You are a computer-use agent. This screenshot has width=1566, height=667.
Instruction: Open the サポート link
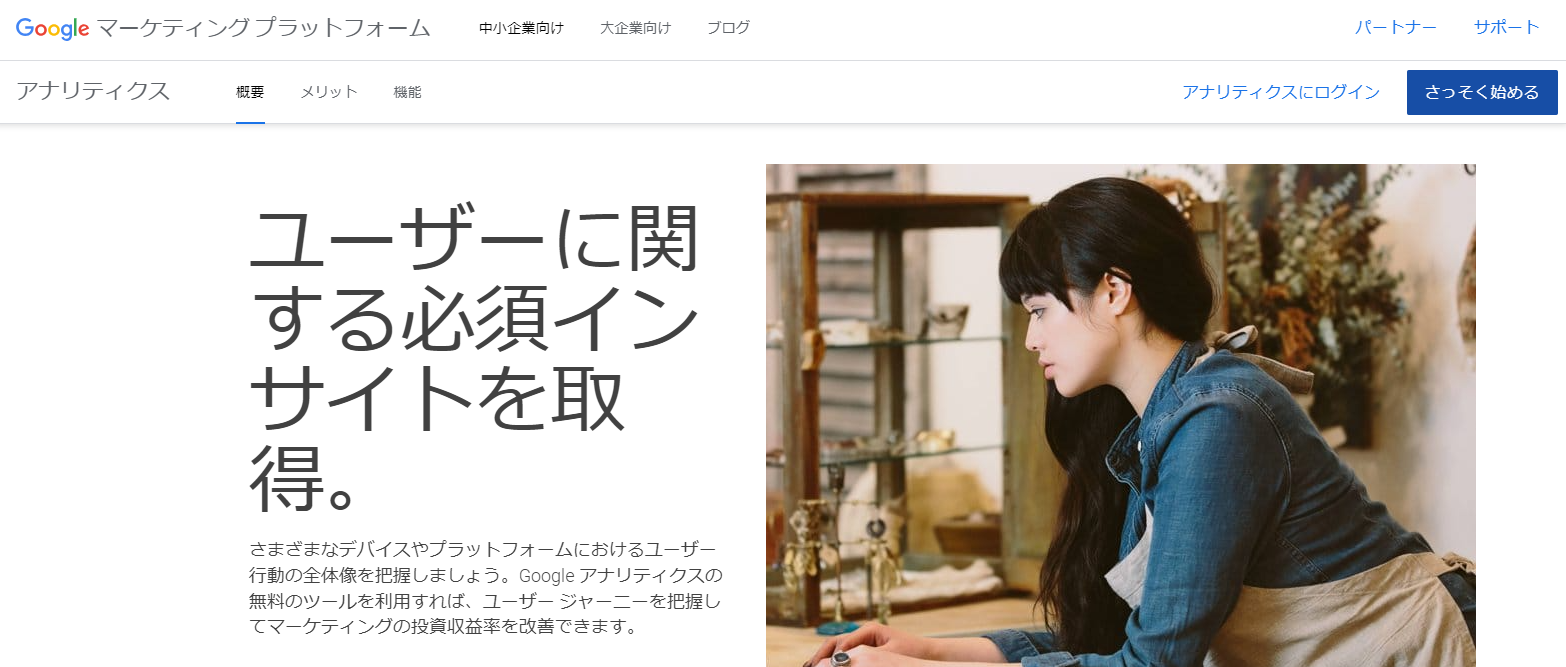(1507, 28)
